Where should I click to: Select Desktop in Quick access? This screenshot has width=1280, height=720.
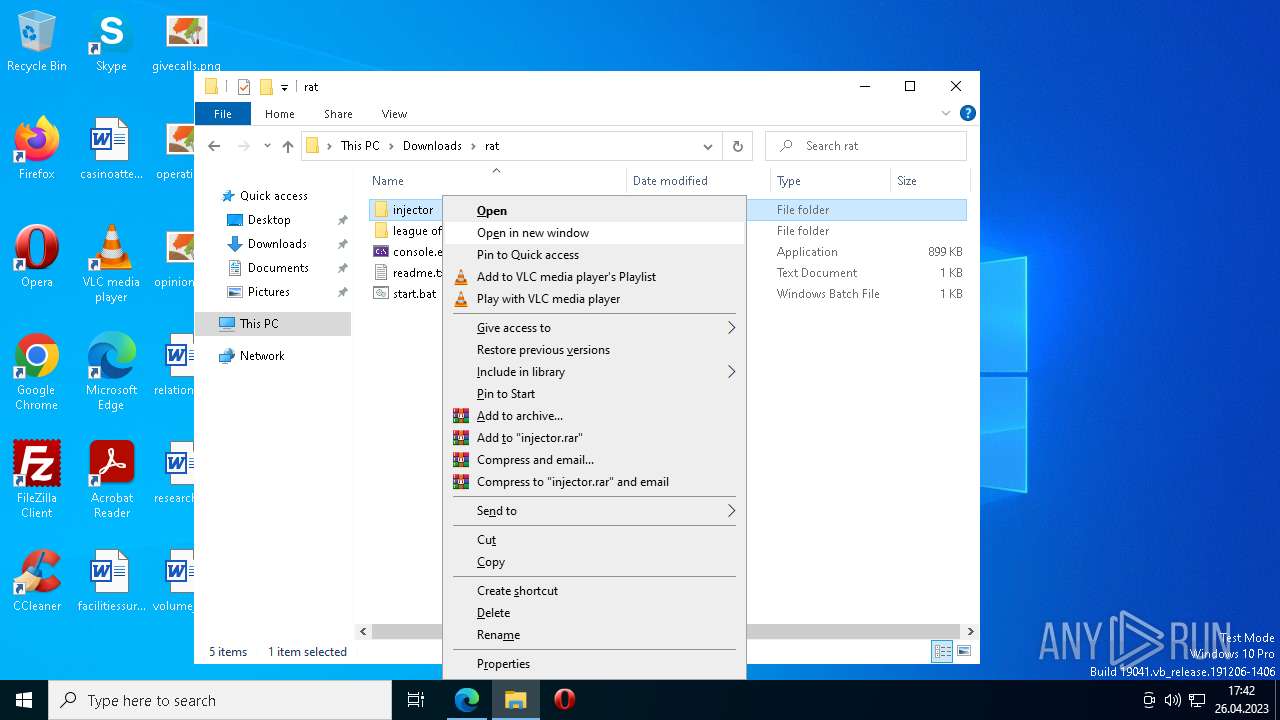(269, 220)
